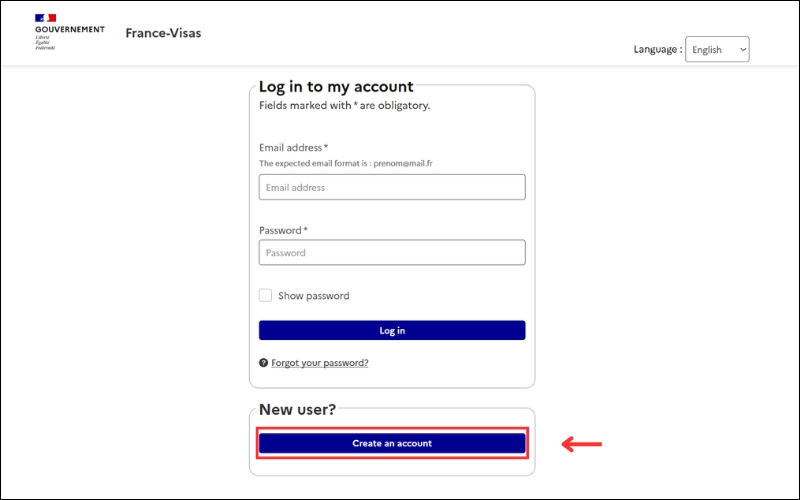Follow the Forgot your password? link

coord(320,363)
